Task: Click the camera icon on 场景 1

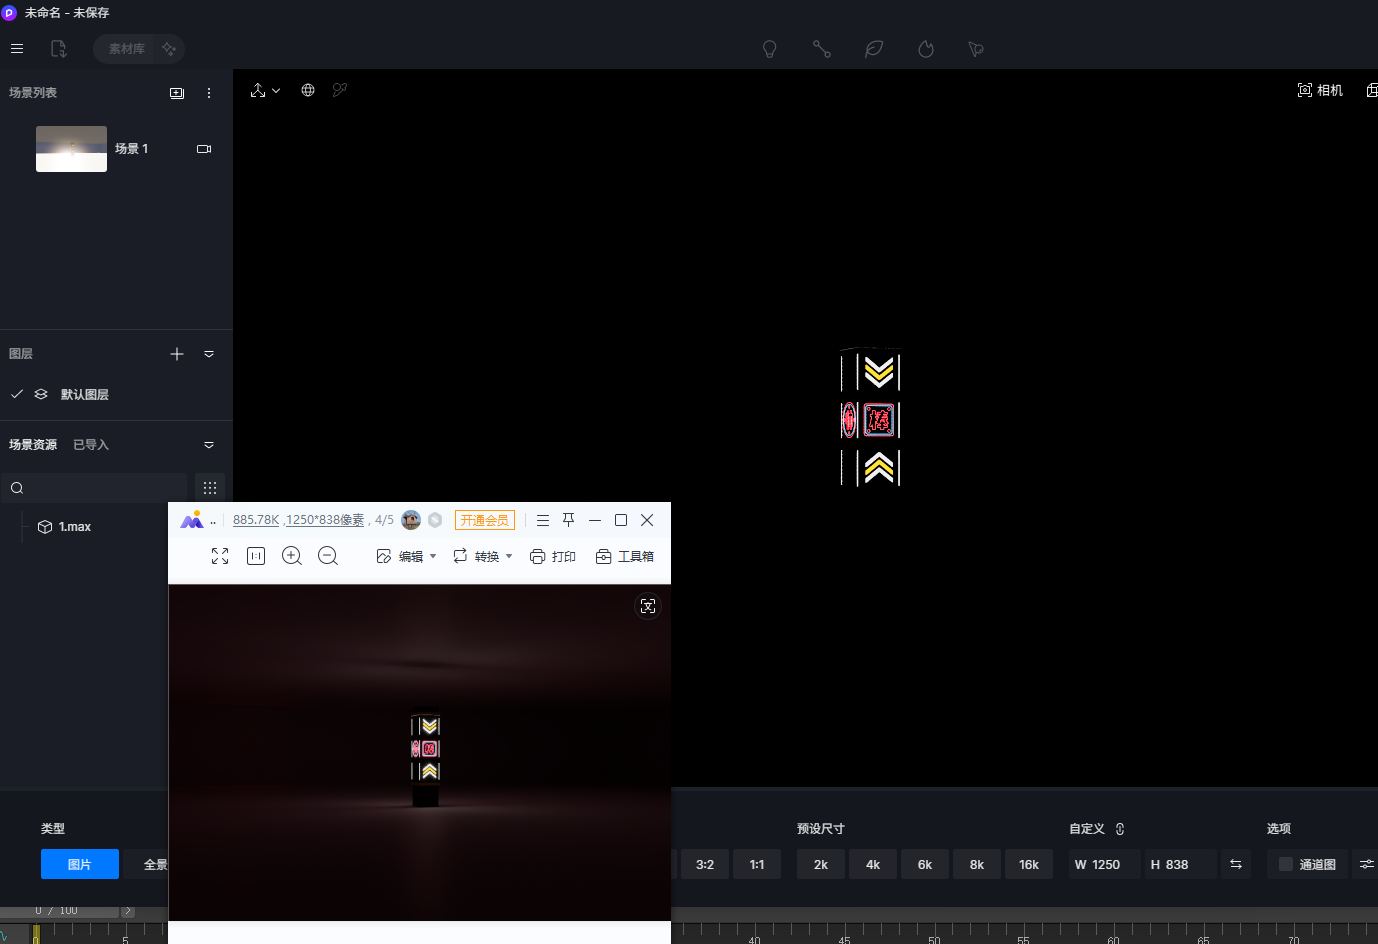Action: (204, 149)
